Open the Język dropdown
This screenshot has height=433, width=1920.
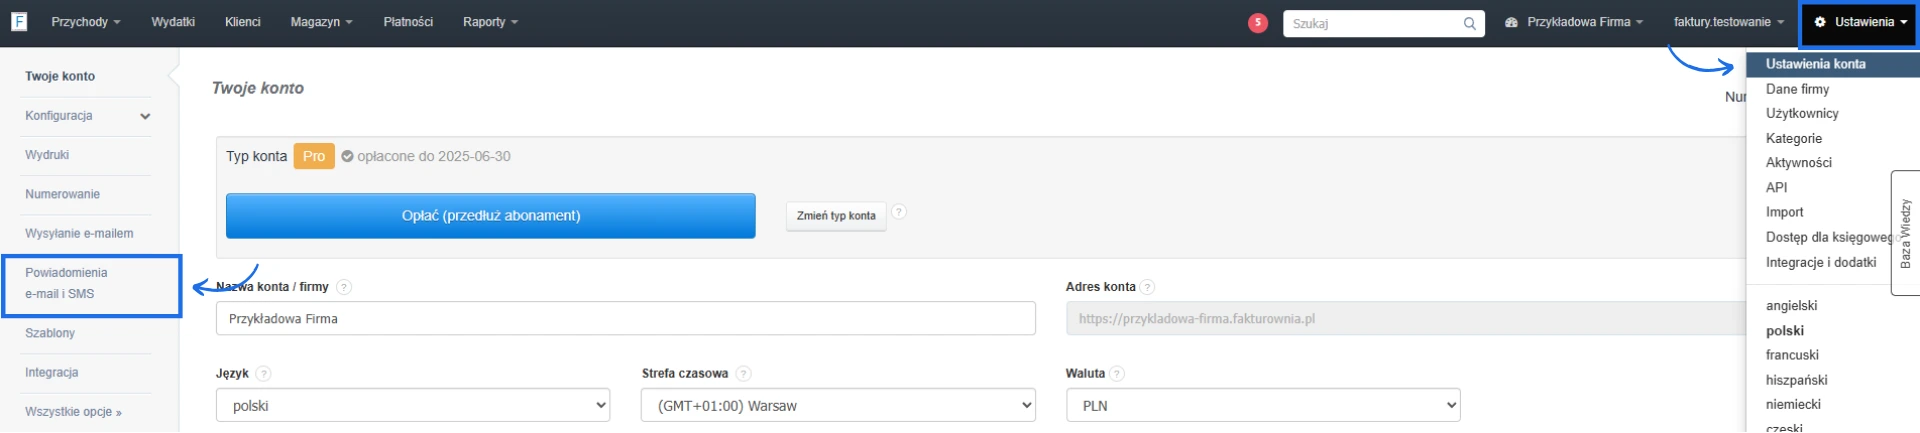point(412,406)
